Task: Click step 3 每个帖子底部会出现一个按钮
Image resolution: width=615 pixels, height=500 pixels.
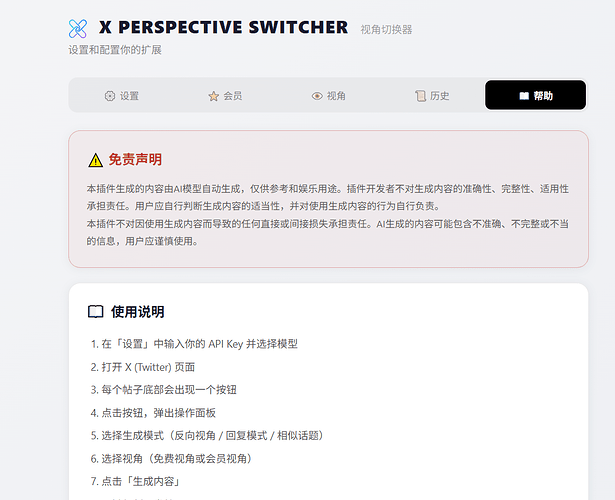Action: click(x=164, y=390)
